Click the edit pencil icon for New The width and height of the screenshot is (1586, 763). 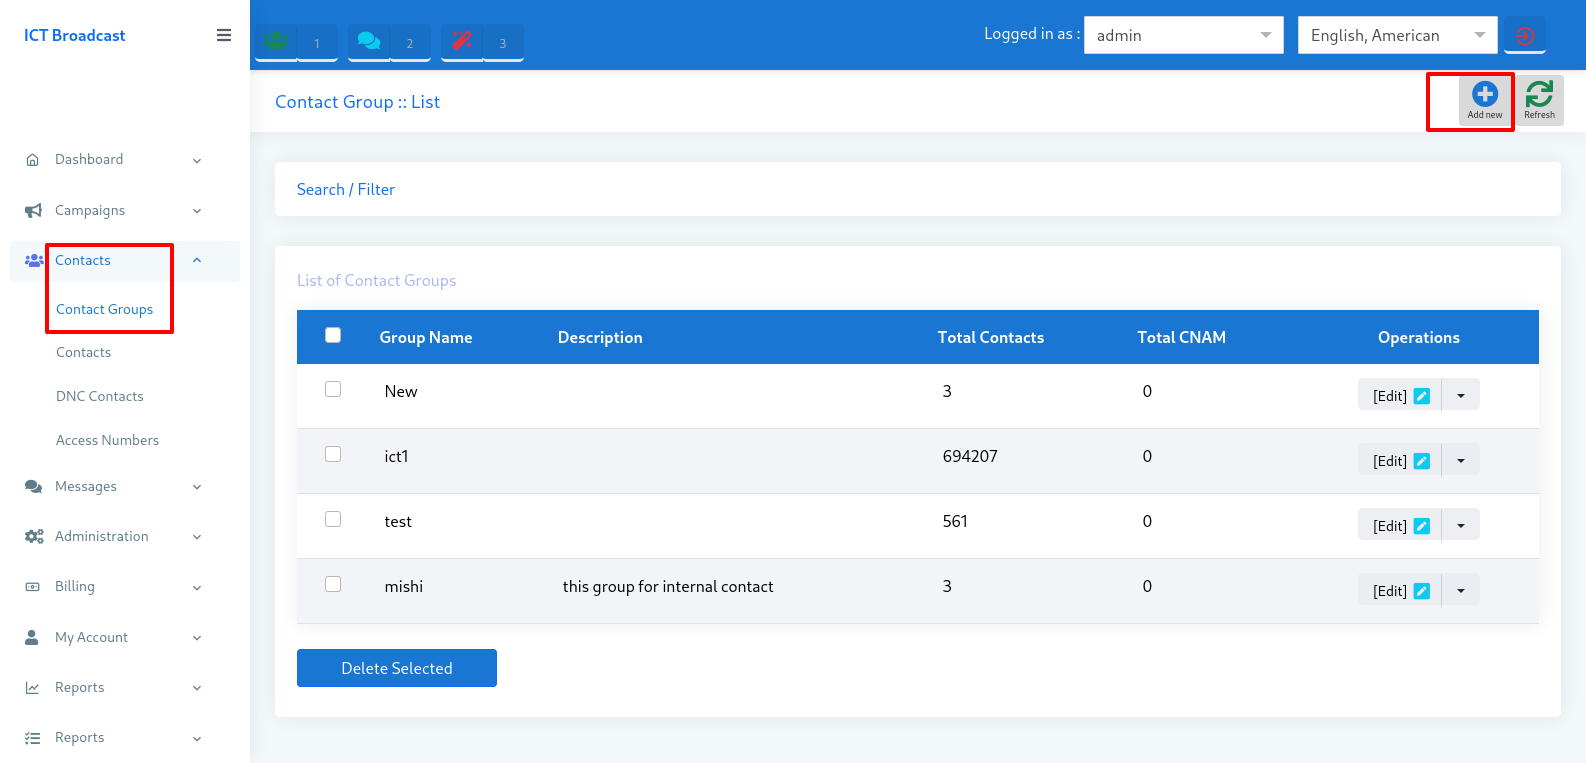[1422, 396]
